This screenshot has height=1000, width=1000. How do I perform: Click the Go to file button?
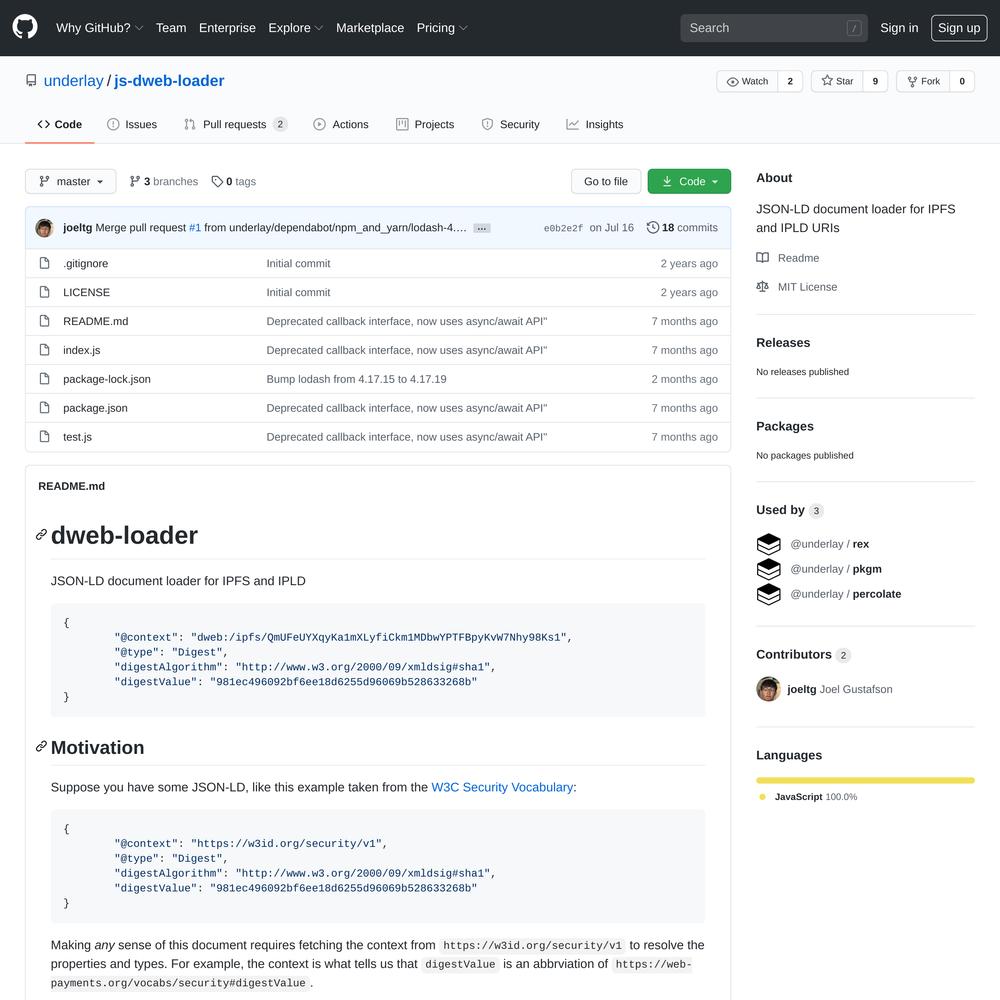click(x=606, y=182)
